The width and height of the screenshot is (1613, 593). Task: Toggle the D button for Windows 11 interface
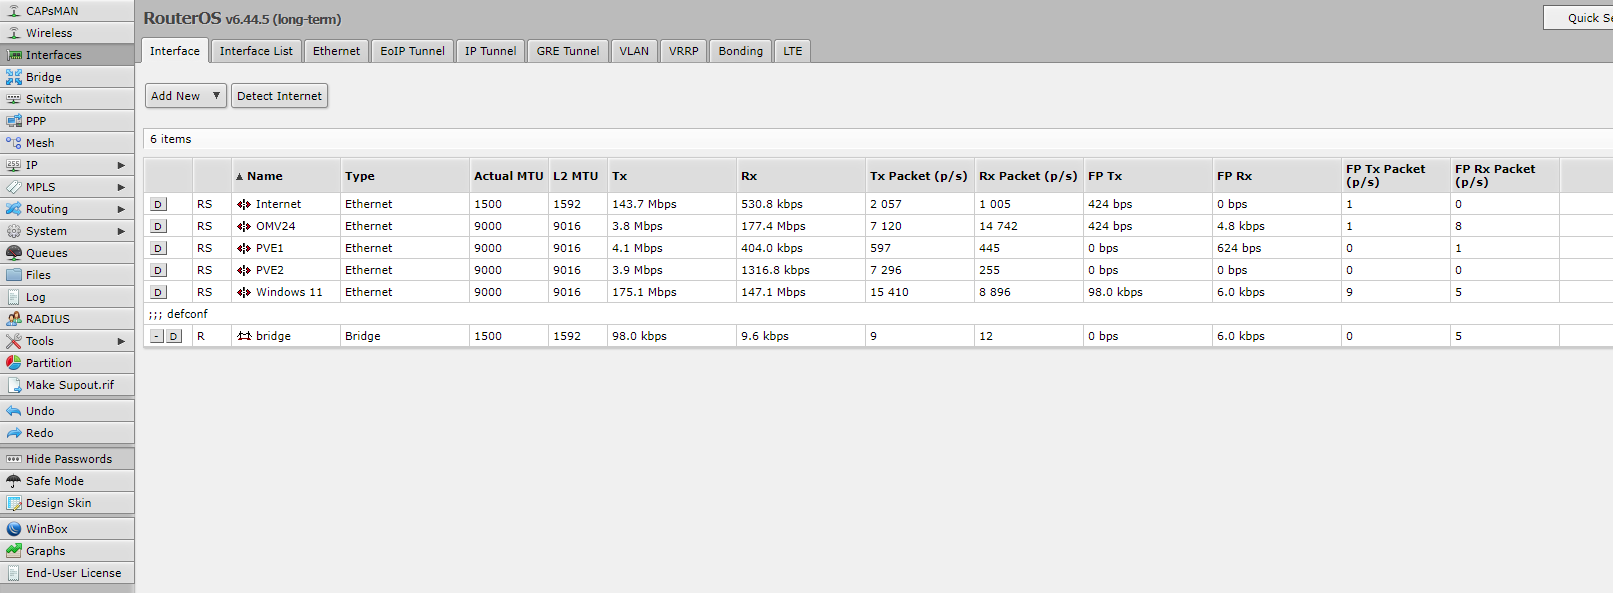[x=158, y=292]
